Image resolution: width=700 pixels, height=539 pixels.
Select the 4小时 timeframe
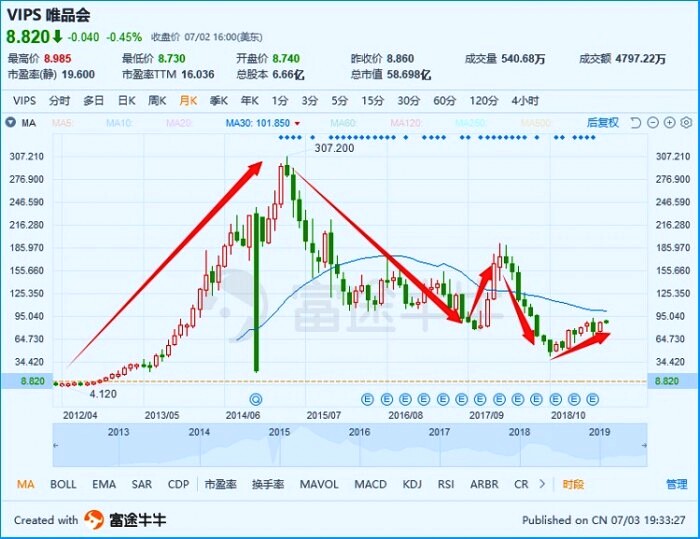[525, 100]
